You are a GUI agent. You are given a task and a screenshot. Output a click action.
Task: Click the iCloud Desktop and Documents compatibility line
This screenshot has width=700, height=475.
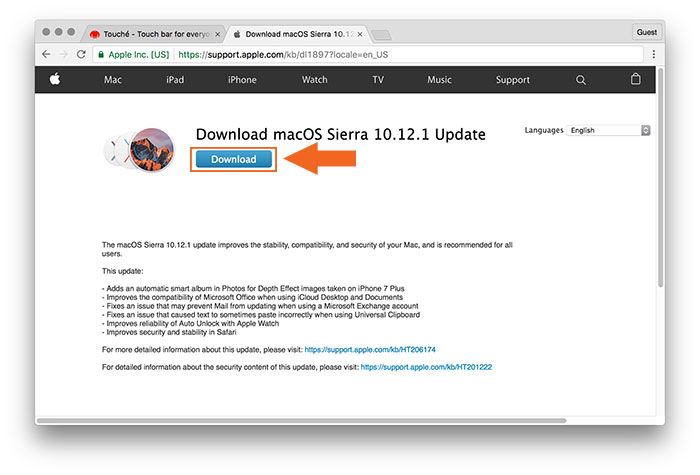[x=252, y=297]
